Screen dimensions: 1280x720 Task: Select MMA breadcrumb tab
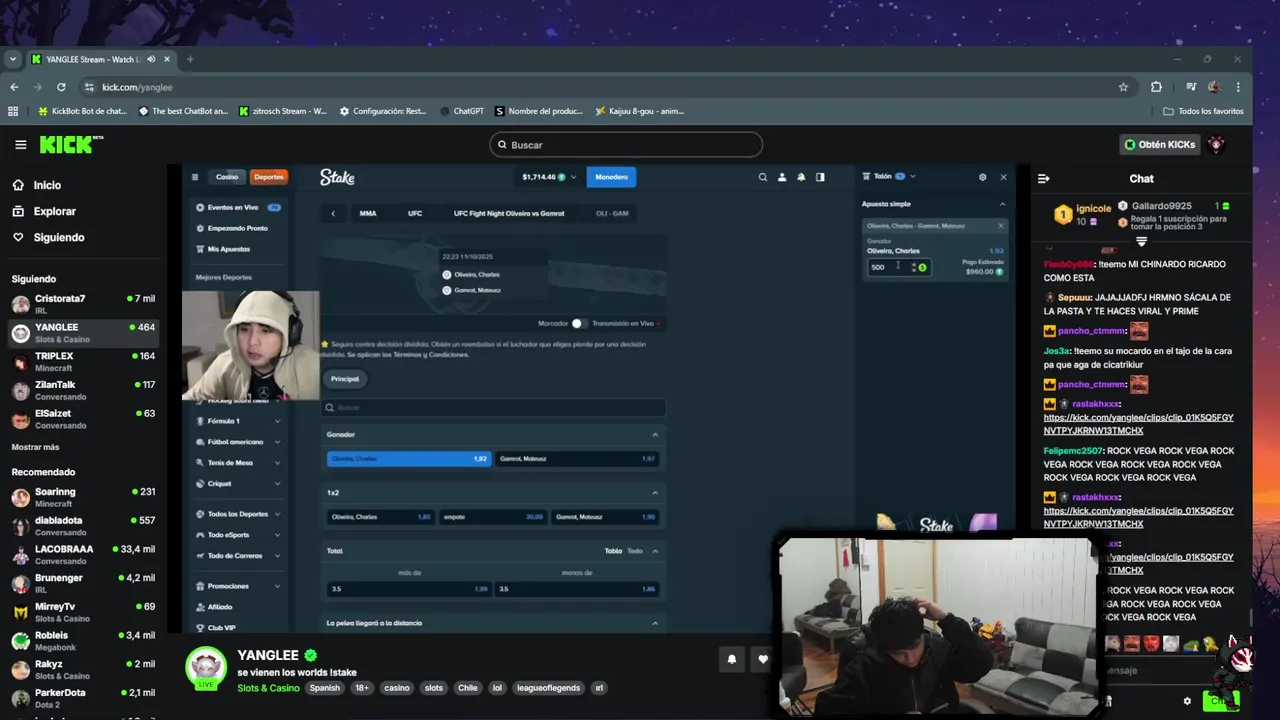tap(368, 213)
